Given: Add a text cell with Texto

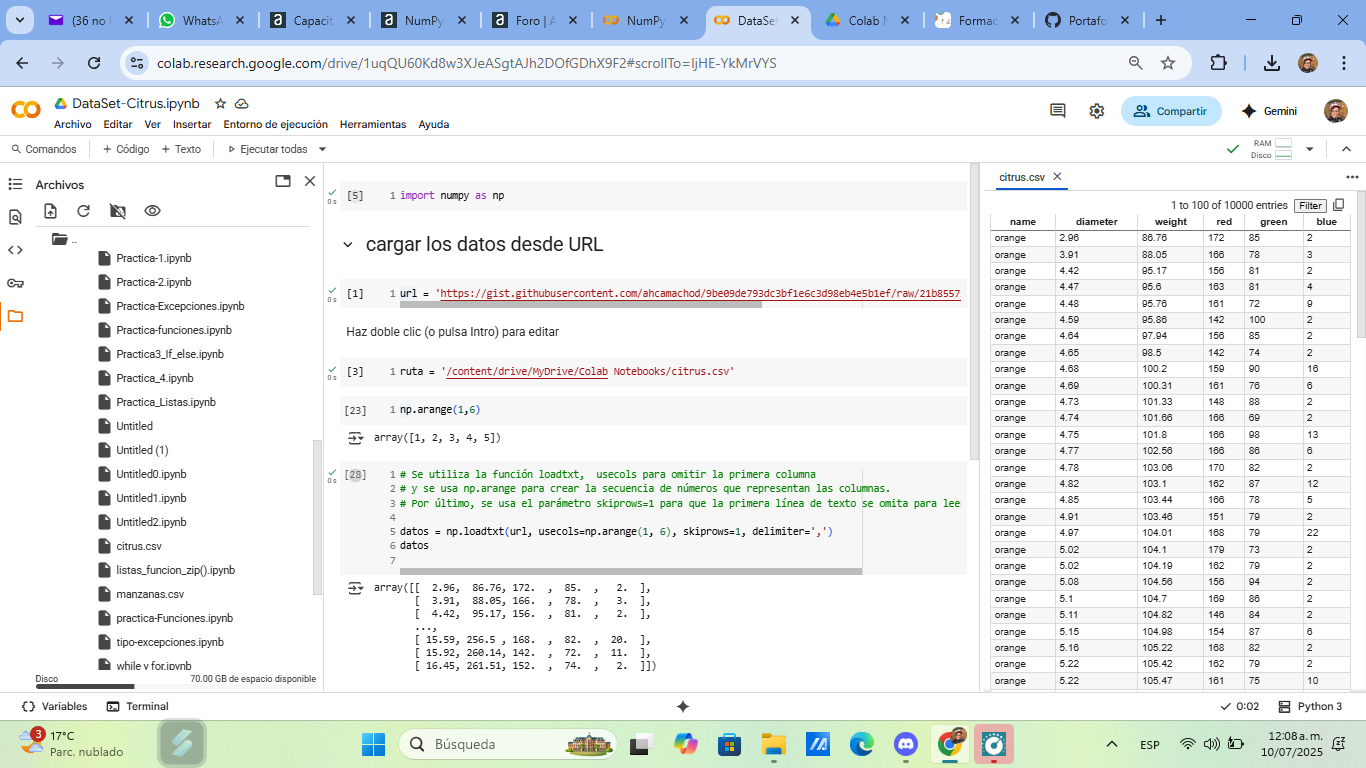Looking at the screenshot, I should tap(180, 149).
